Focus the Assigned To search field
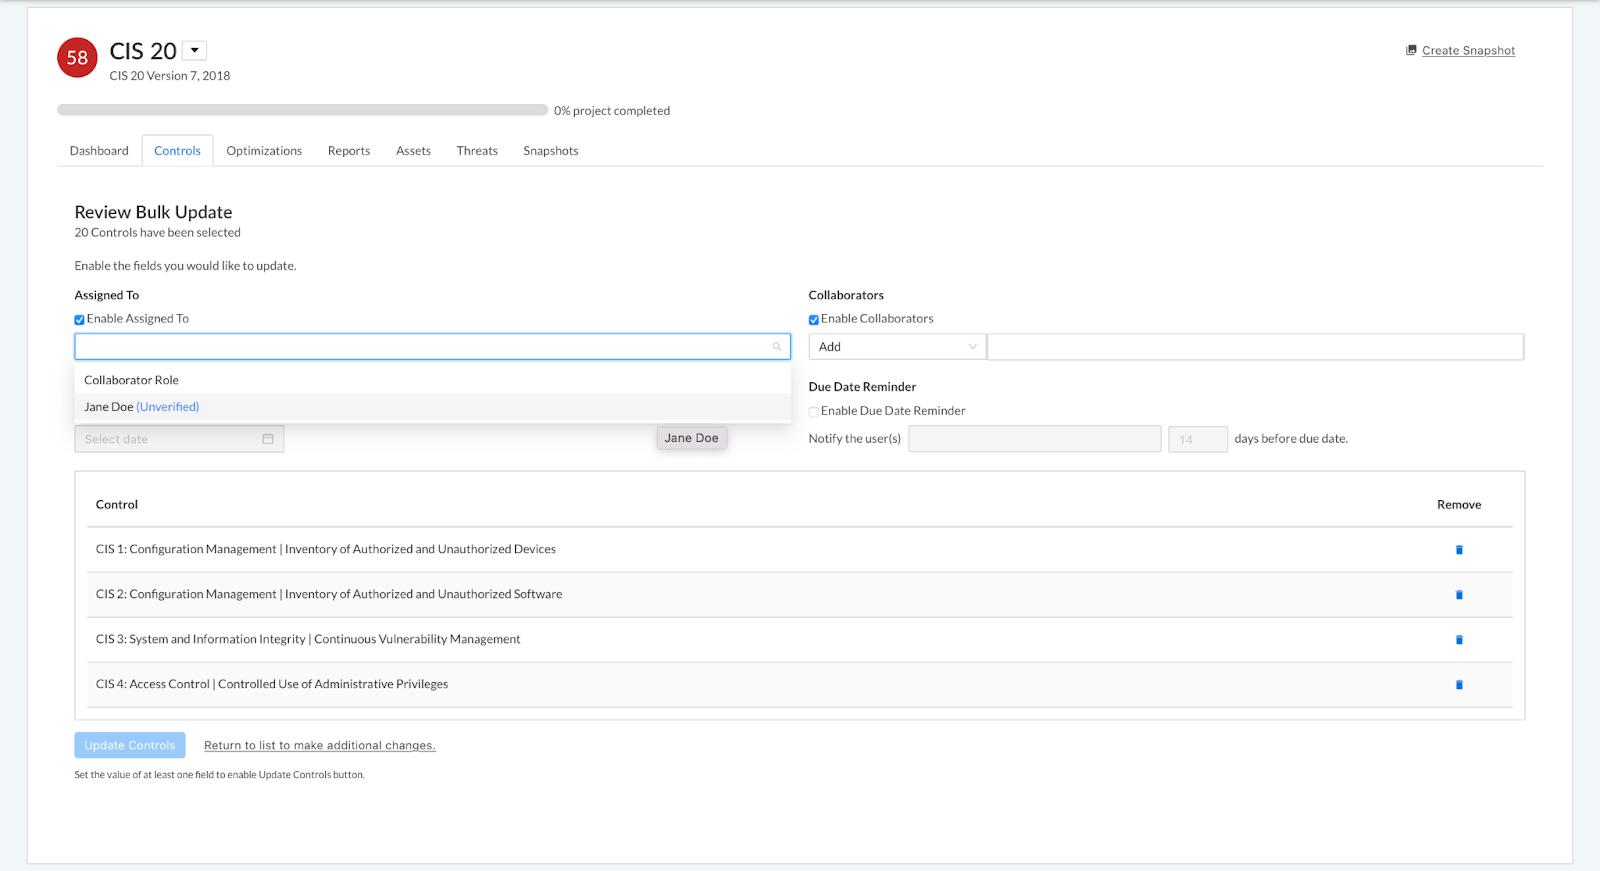 (432, 347)
